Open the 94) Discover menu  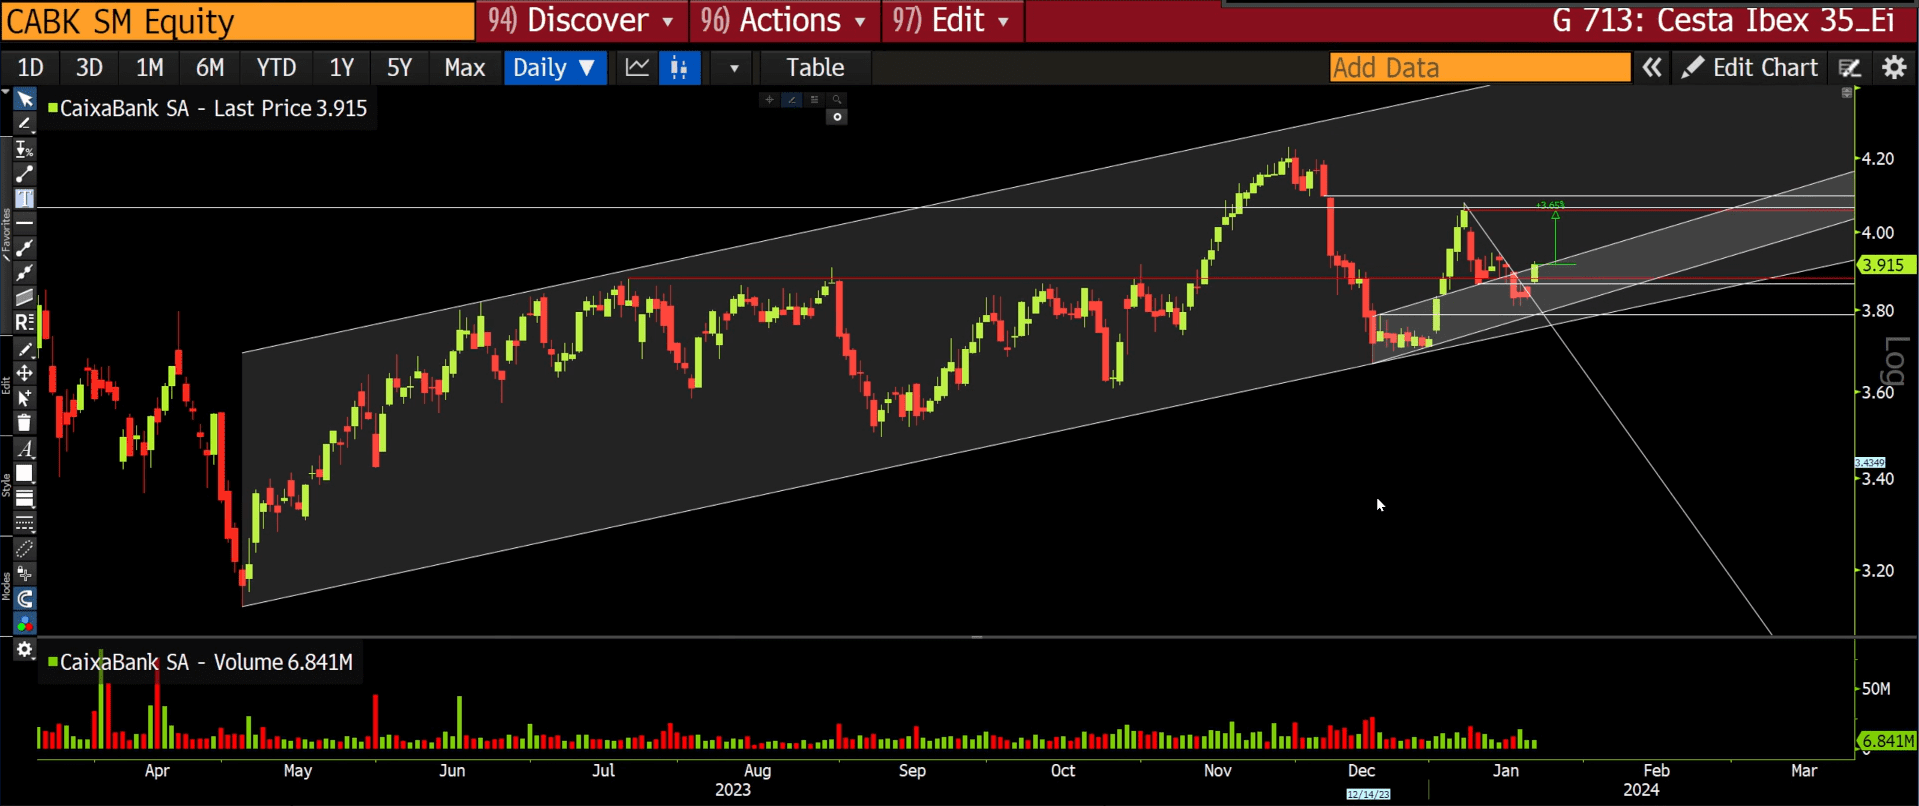582,21
